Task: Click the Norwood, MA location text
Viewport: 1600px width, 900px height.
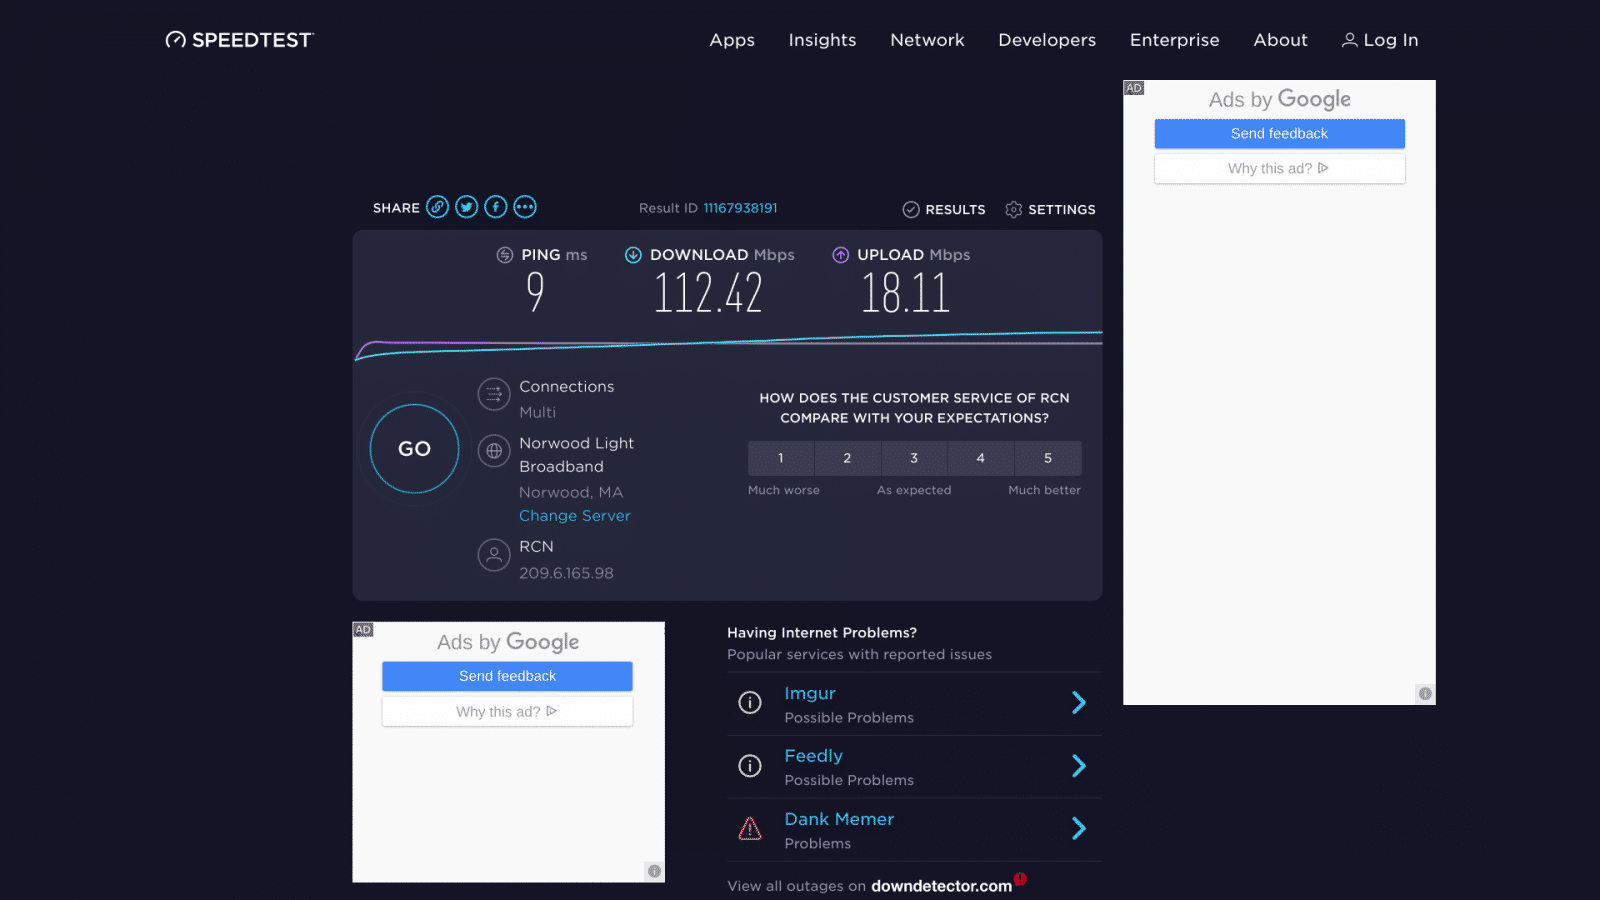Action: pos(571,492)
